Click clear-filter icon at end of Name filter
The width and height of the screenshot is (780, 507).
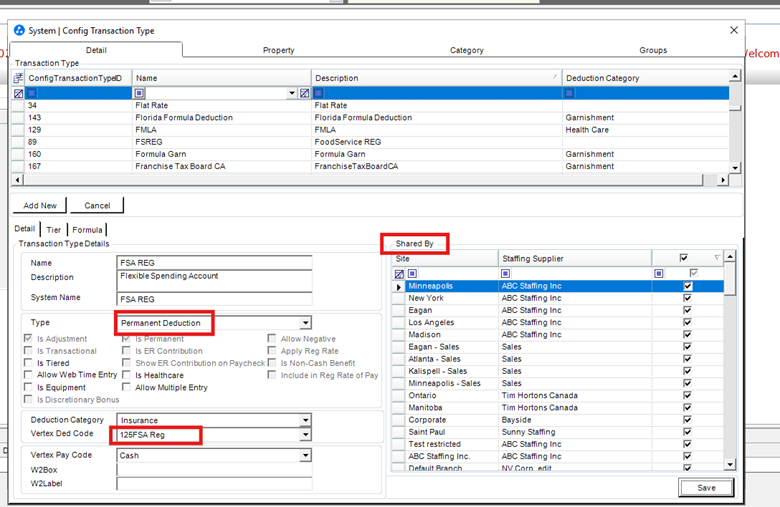304,93
